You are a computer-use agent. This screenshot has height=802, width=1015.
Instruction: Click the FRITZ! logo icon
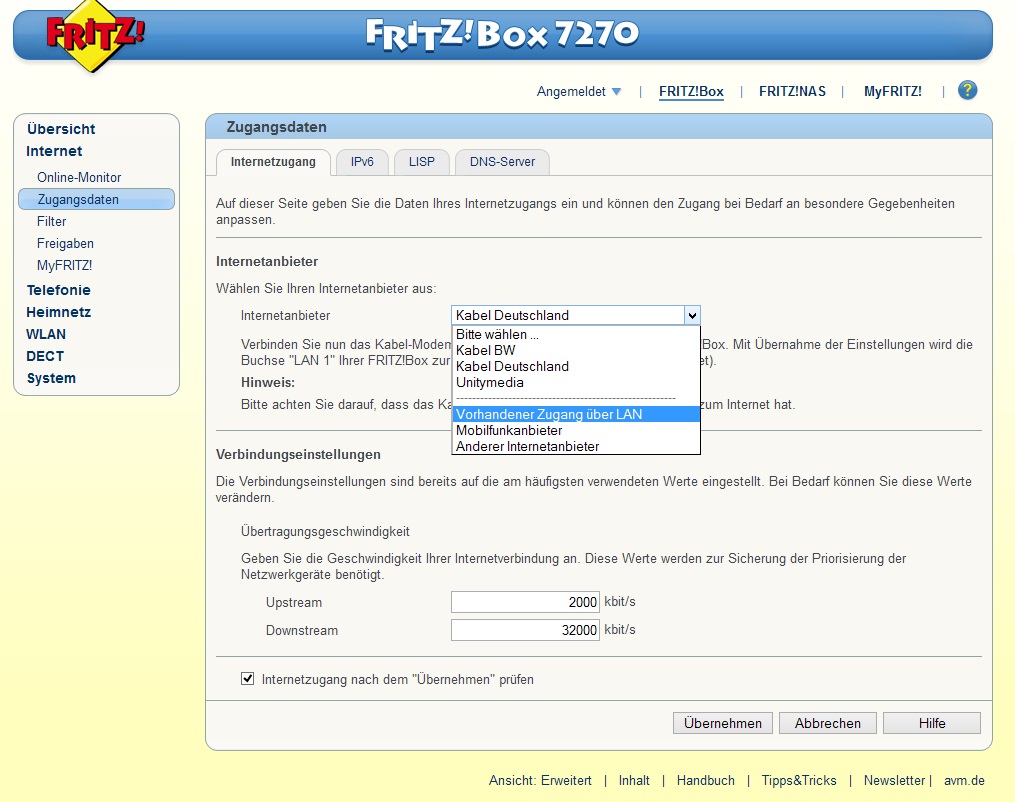pyautogui.click(x=95, y=36)
